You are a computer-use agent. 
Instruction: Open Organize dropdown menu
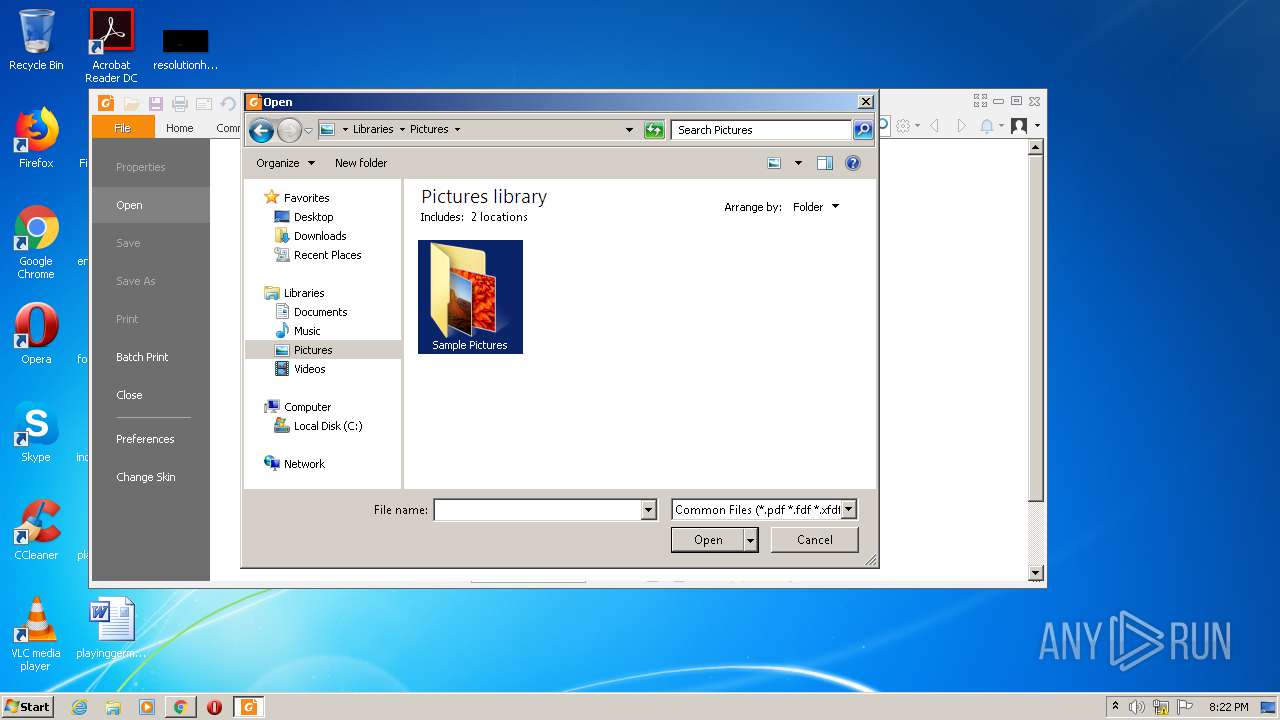tap(285, 163)
